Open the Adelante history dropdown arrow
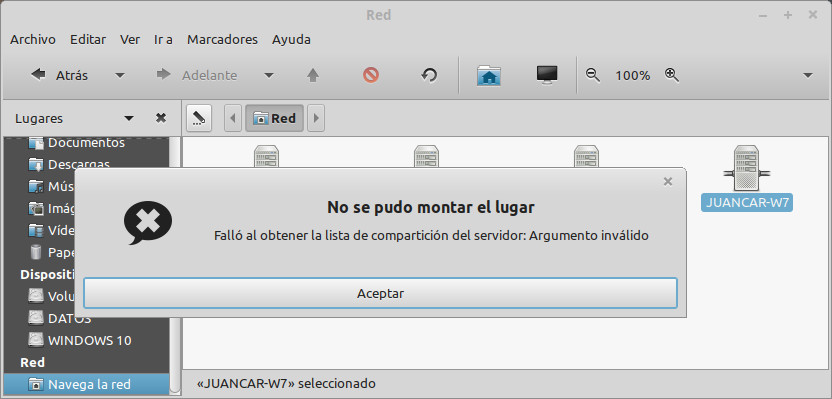Image resolution: width=832 pixels, height=399 pixels. click(x=269, y=75)
